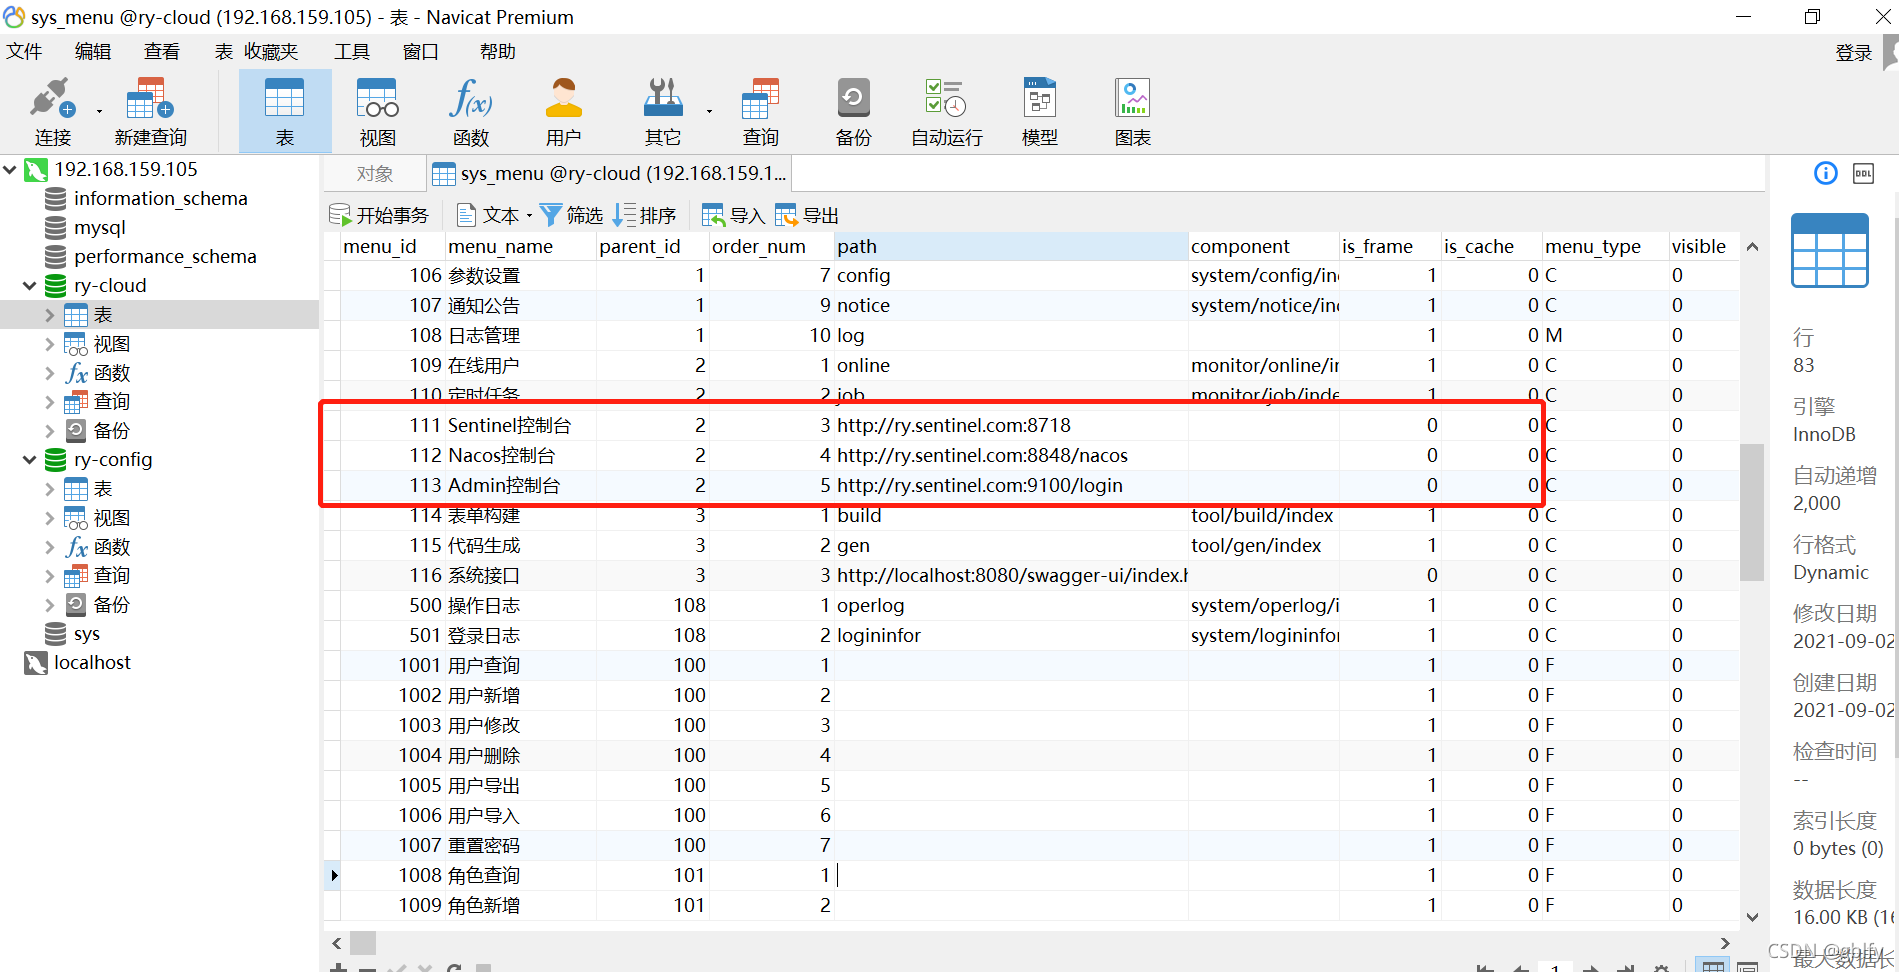Click the vertical scrollbar thumb of table
Image resolution: width=1899 pixels, height=972 pixels.
[x=1752, y=512]
